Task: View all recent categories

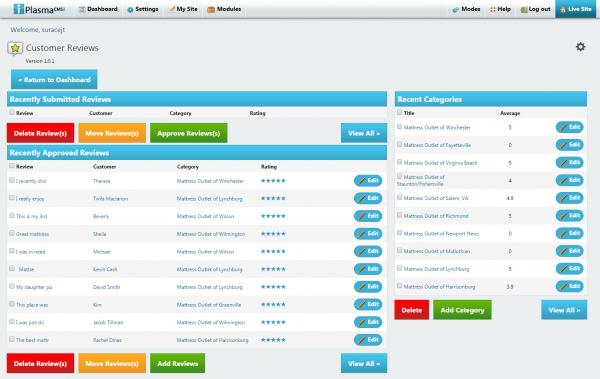Action: (564, 310)
